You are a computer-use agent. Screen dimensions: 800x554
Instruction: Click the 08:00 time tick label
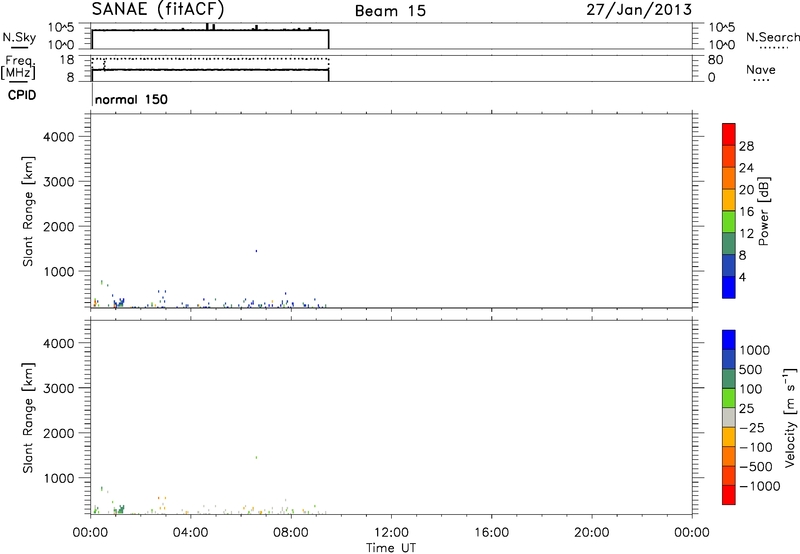pyautogui.click(x=291, y=533)
